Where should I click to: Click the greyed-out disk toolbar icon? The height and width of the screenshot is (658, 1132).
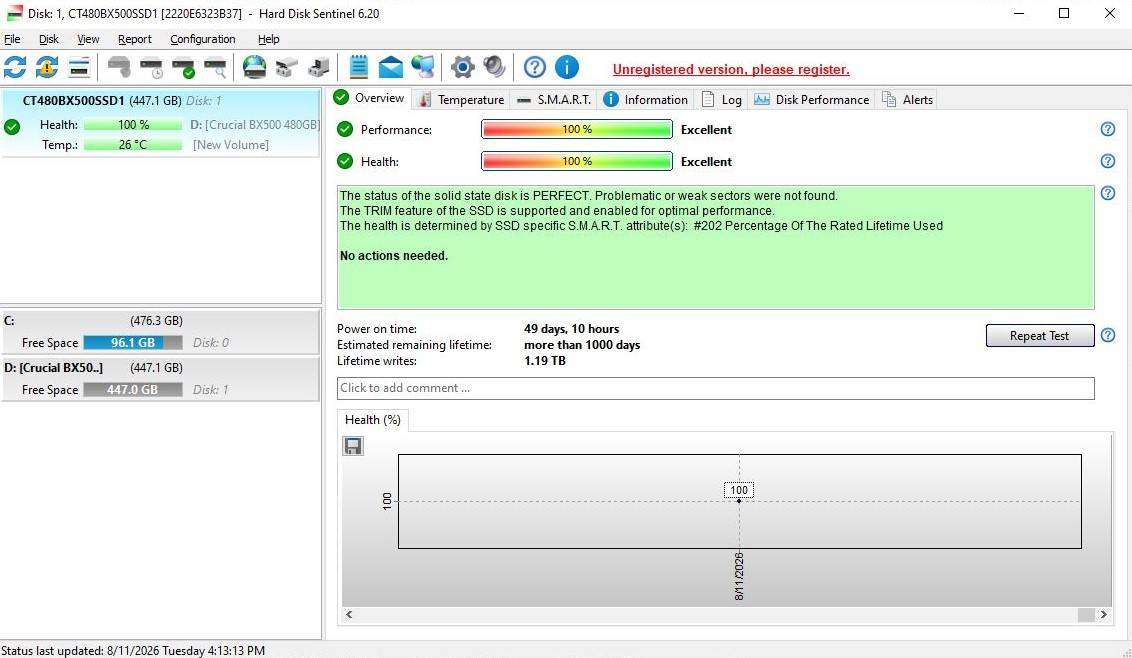pos(119,67)
